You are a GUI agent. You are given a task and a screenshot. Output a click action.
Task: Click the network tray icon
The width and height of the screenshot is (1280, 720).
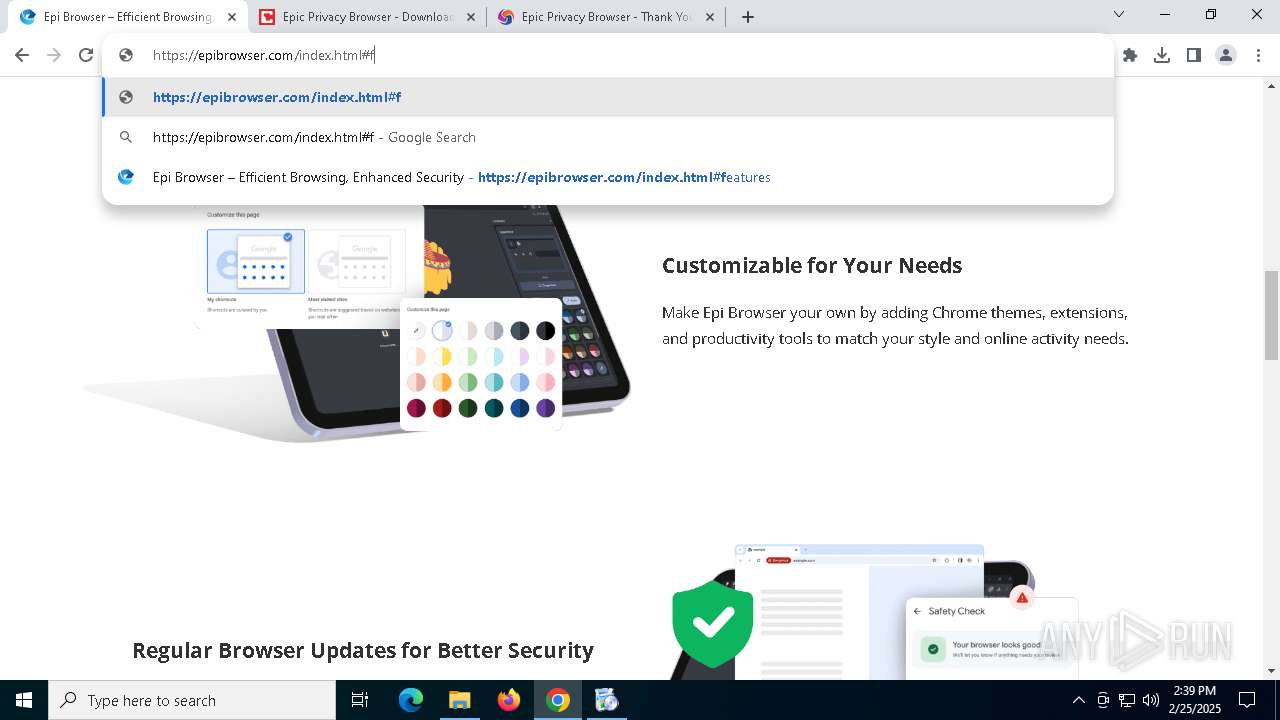point(1127,700)
